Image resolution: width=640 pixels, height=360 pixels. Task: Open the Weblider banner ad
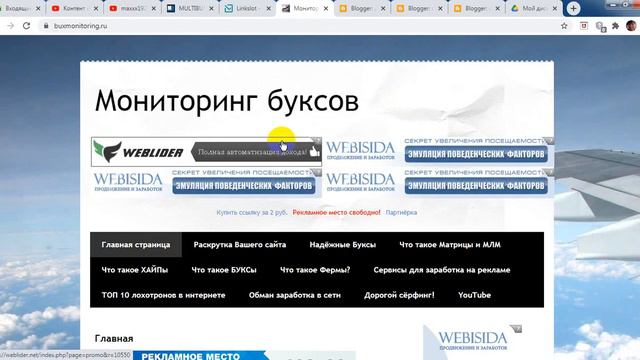(x=206, y=152)
